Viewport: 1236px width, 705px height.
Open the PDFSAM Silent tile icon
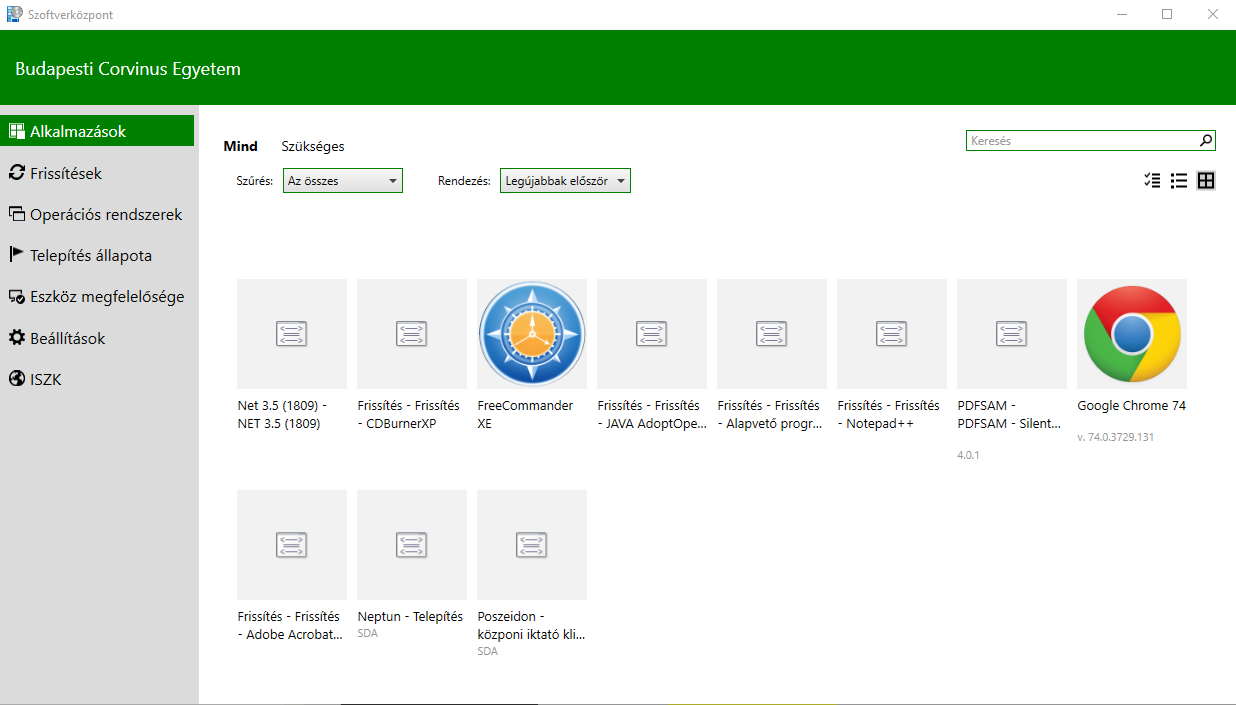pyautogui.click(x=1012, y=334)
